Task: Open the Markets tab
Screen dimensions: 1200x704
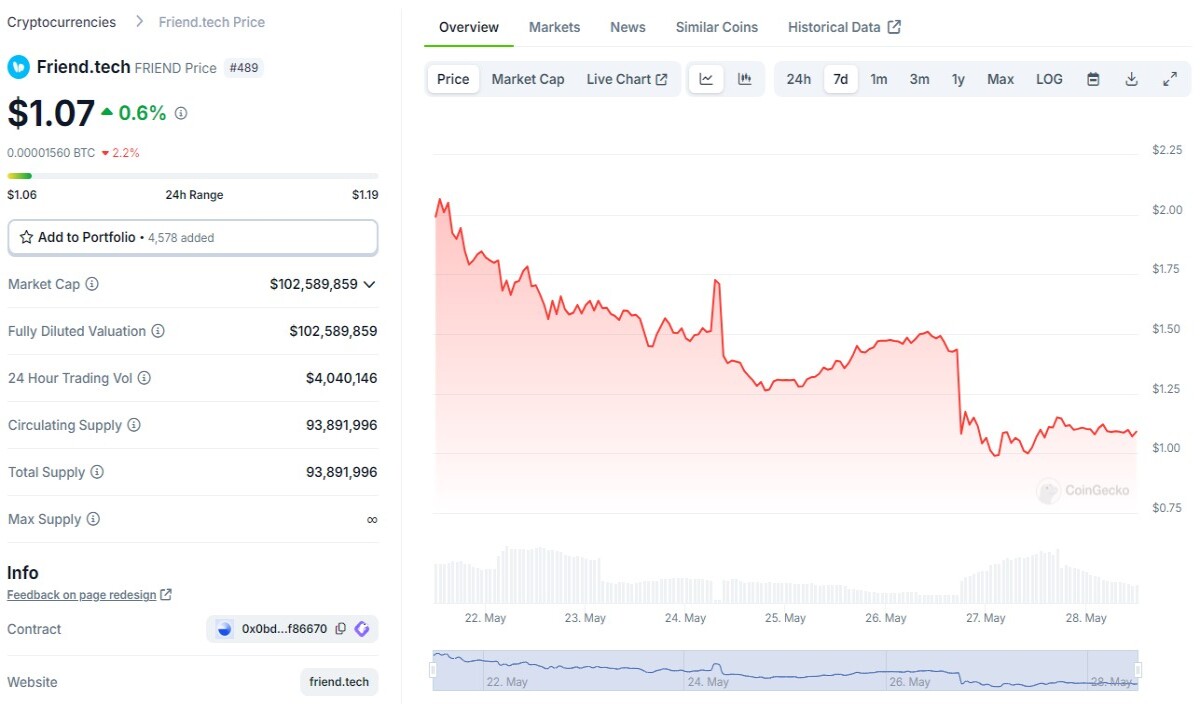Action: click(554, 27)
